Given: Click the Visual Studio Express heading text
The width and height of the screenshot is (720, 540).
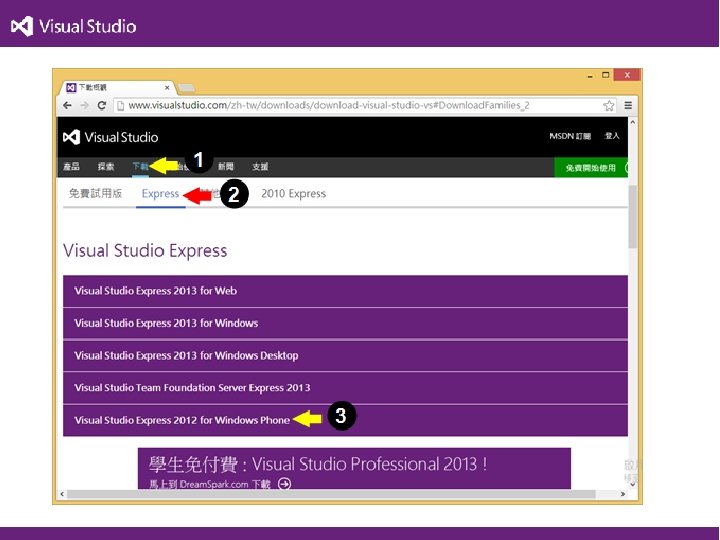Looking at the screenshot, I should pos(145,251).
